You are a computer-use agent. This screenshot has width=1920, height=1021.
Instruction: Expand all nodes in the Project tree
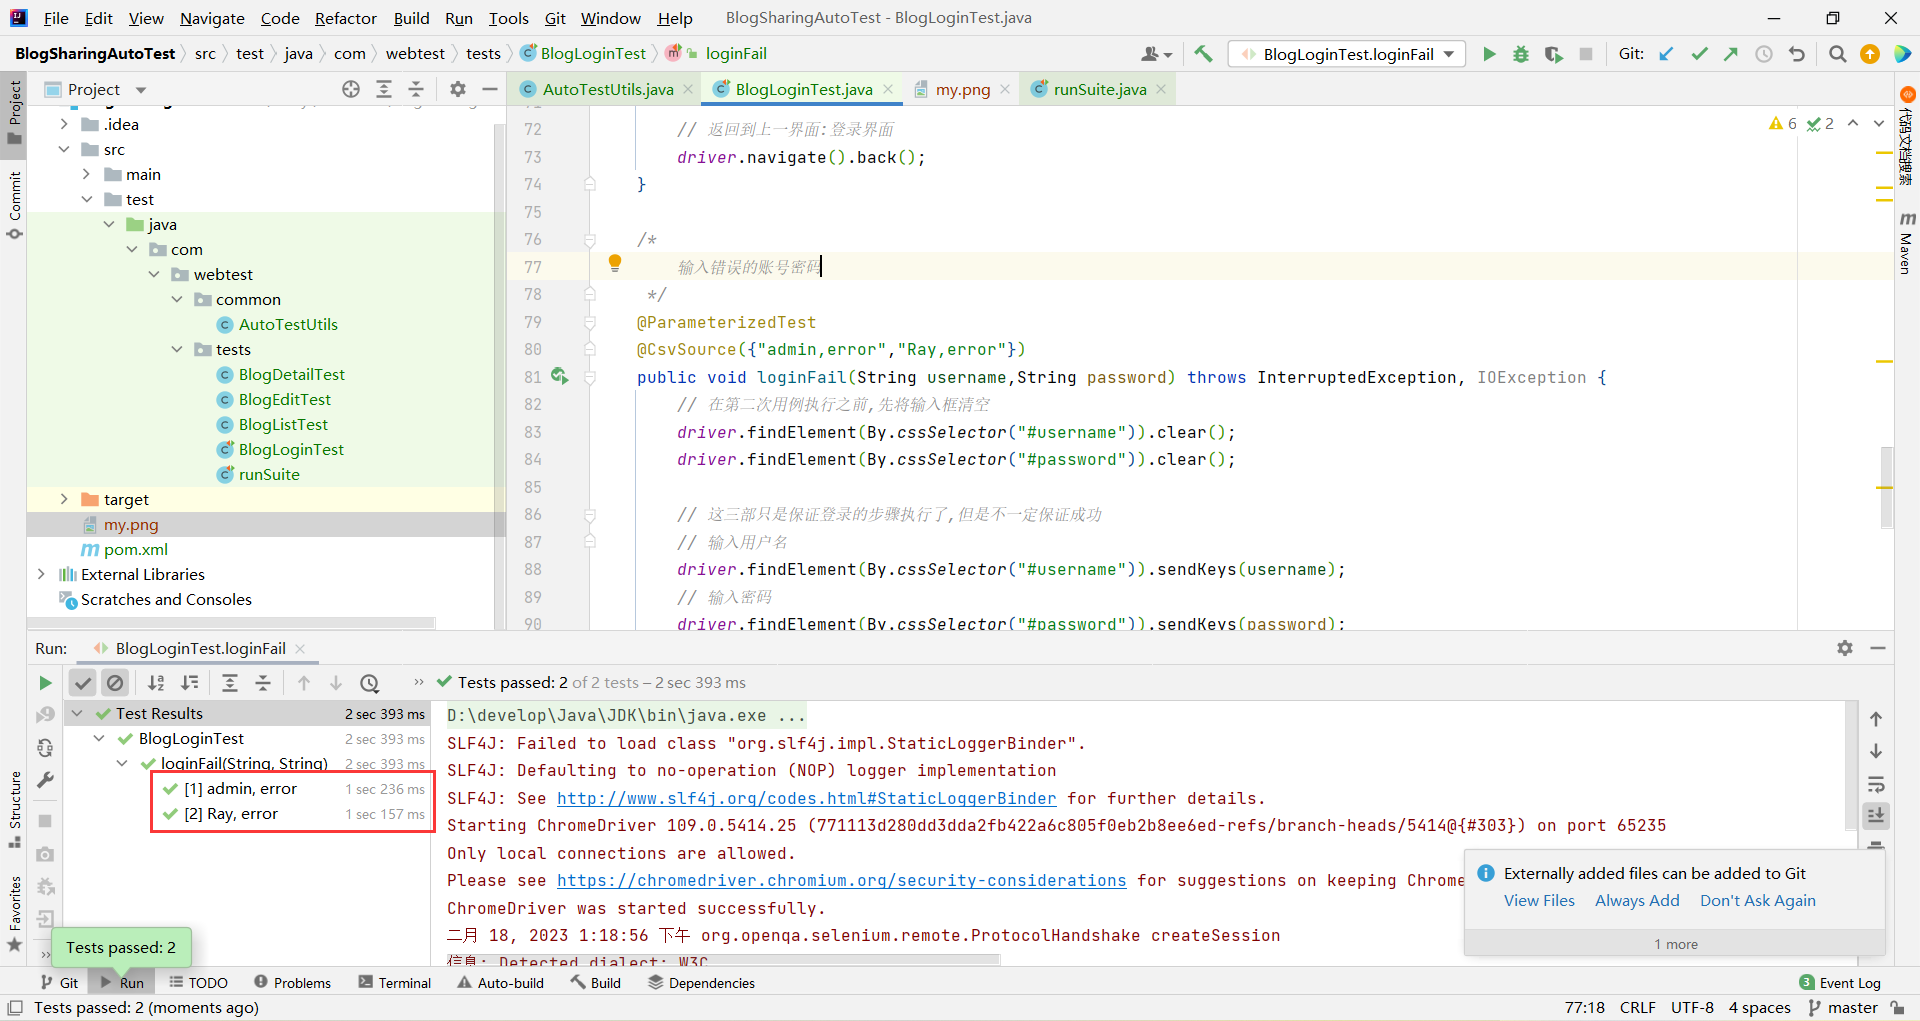click(384, 89)
